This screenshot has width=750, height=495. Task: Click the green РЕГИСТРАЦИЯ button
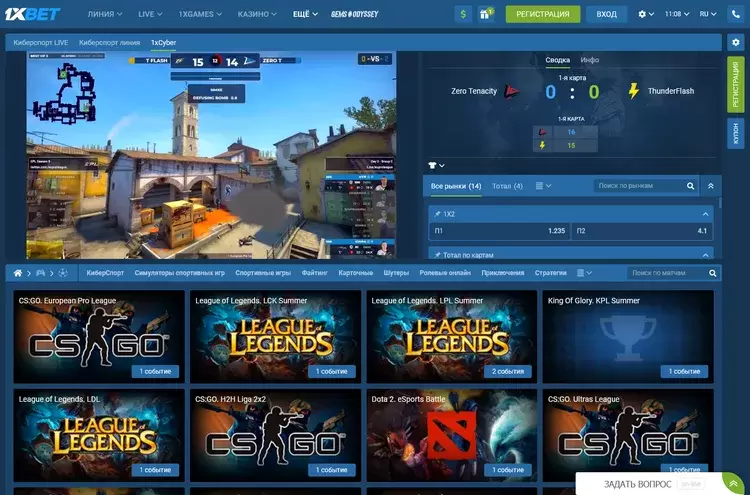pos(543,14)
